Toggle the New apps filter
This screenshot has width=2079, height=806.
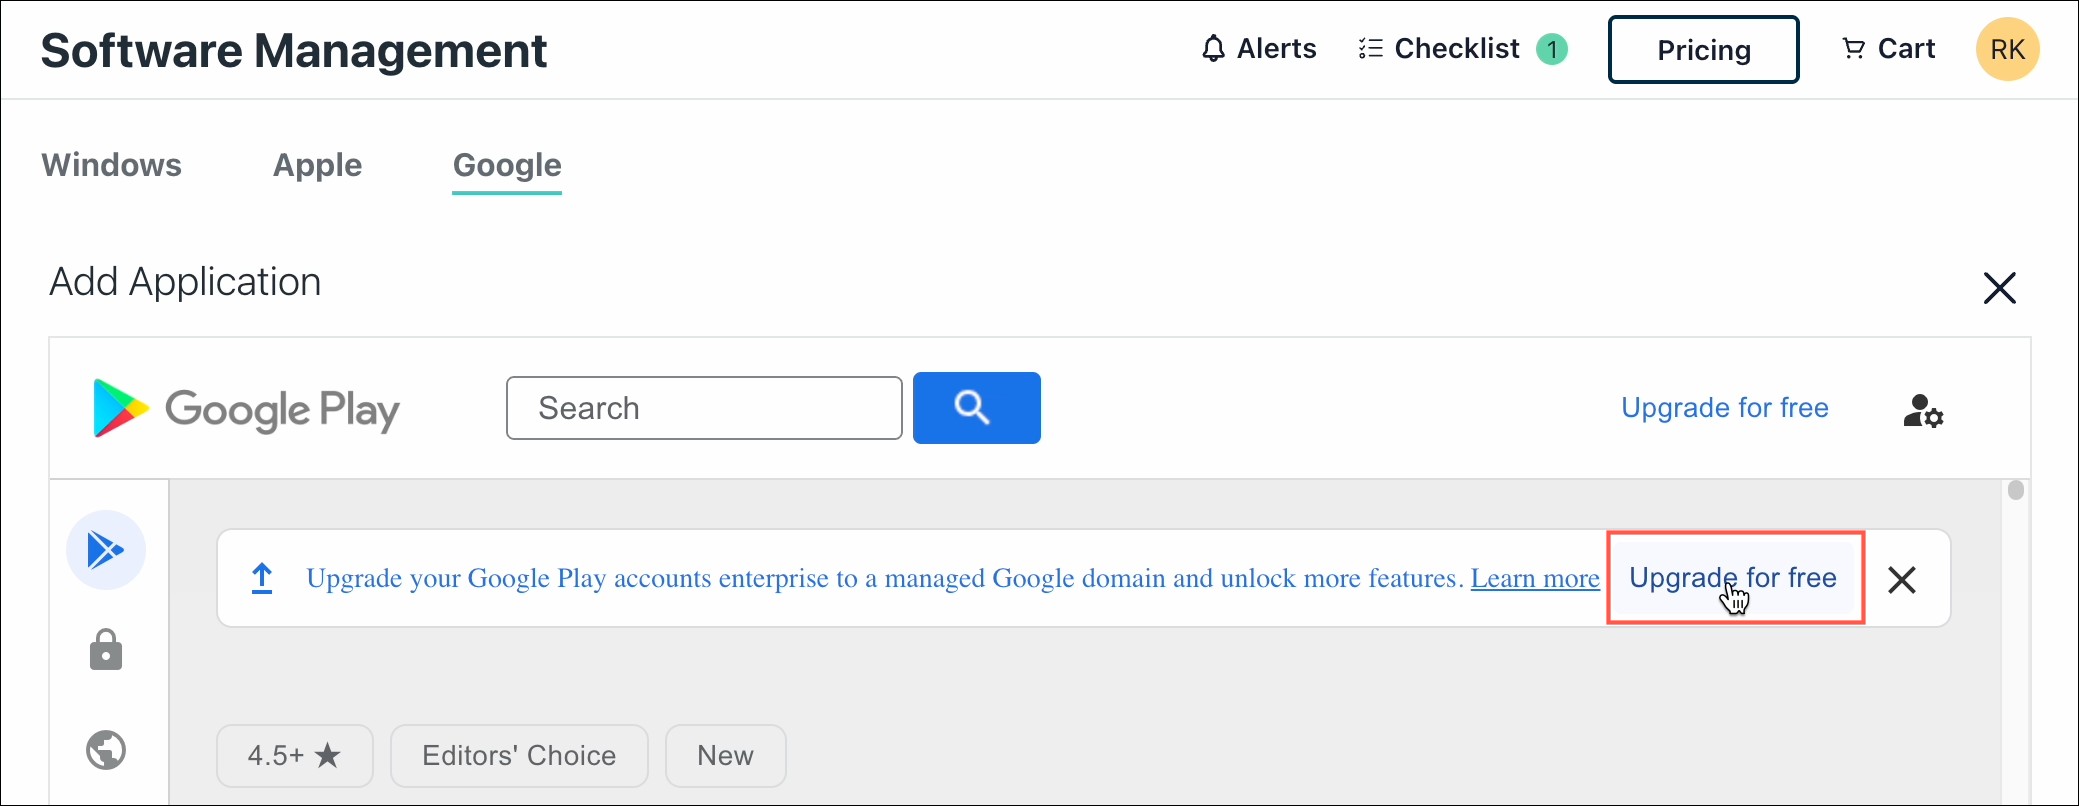pyautogui.click(x=725, y=755)
